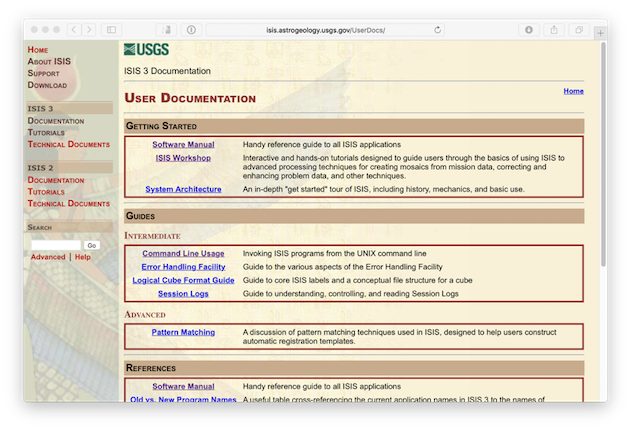Open the Logical Cube Format Guide
The width and height of the screenshot is (631, 430).
tap(183, 280)
